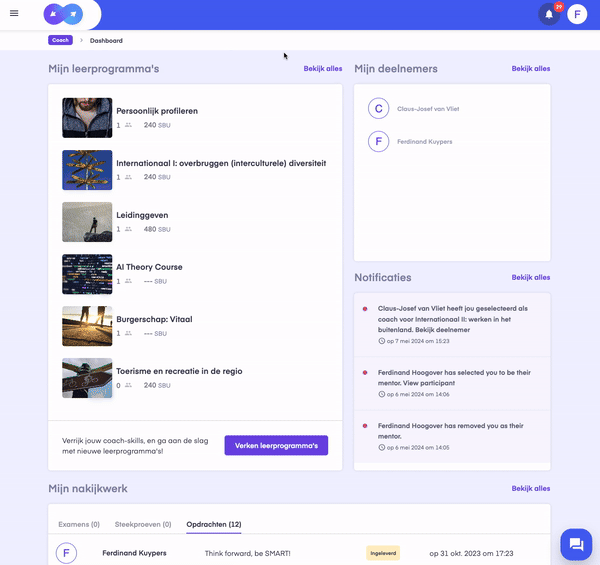This screenshot has width=600, height=565.
Task: Open Ferdinand Kuypers avatar in Mijn deelnemers
Action: click(x=378, y=142)
